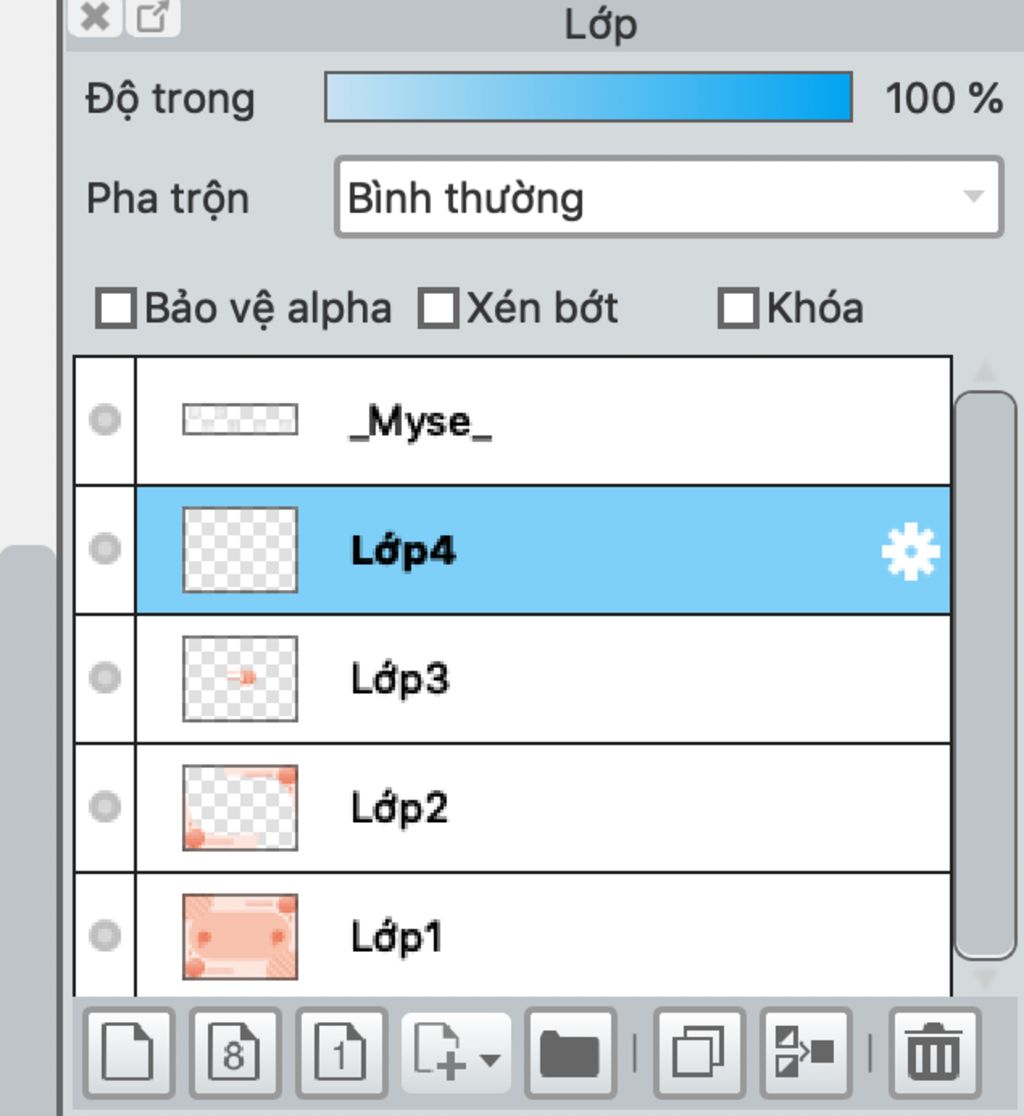Image resolution: width=1024 pixels, height=1116 pixels.
Task: Adjust the Độ trong opacity slider
Action: point(588,97)
